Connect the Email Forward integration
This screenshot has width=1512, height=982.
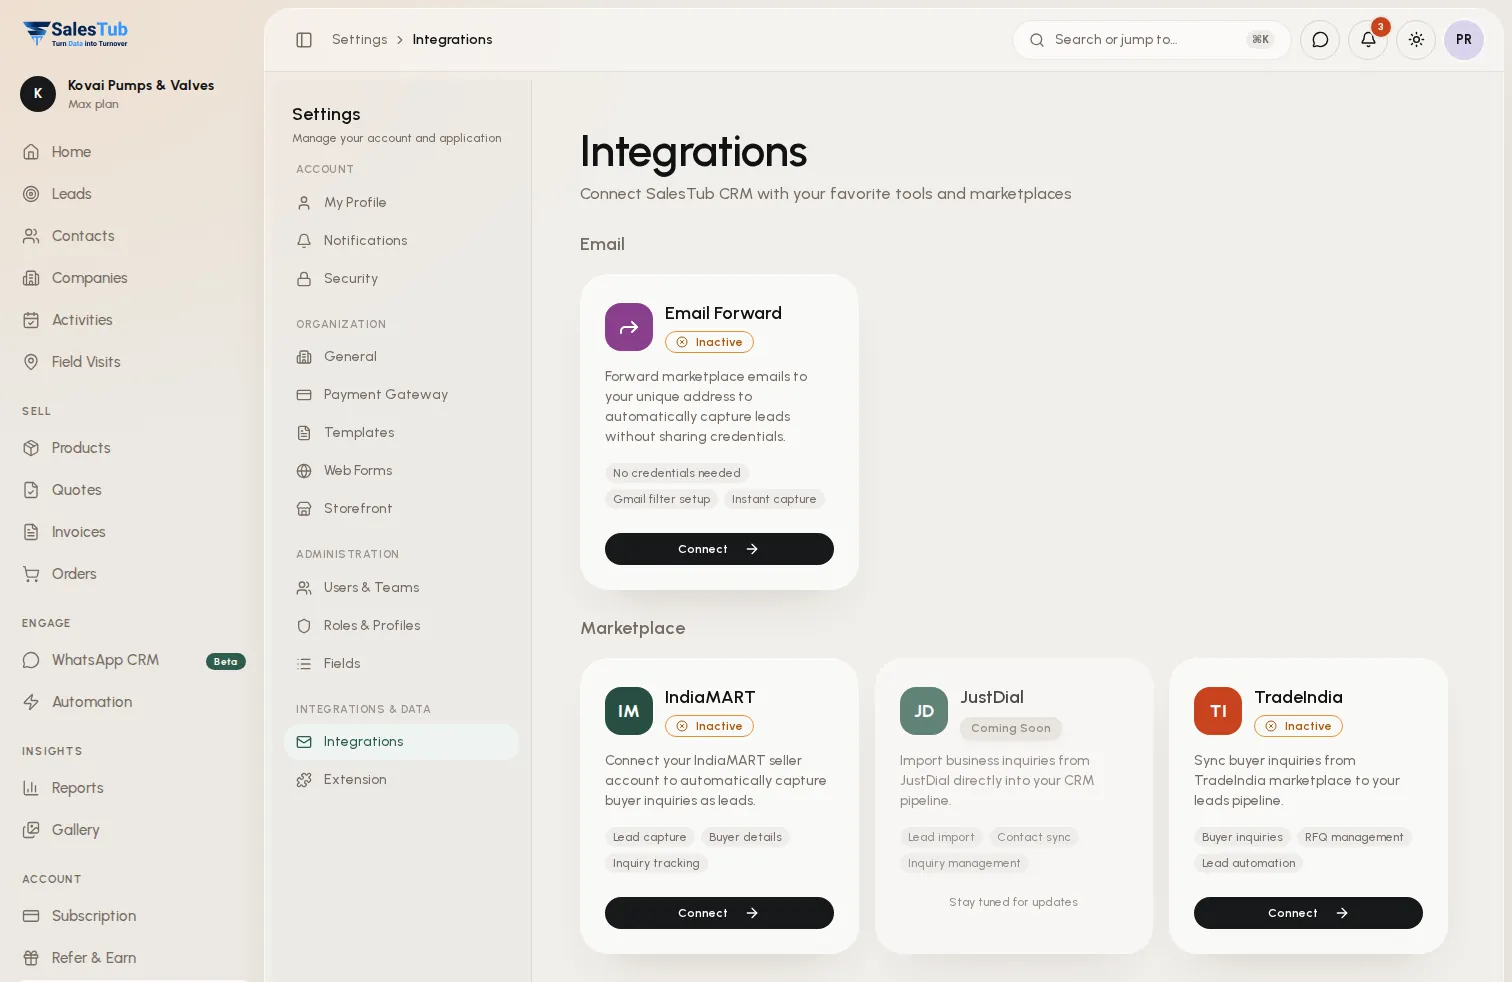click(719, 549)
